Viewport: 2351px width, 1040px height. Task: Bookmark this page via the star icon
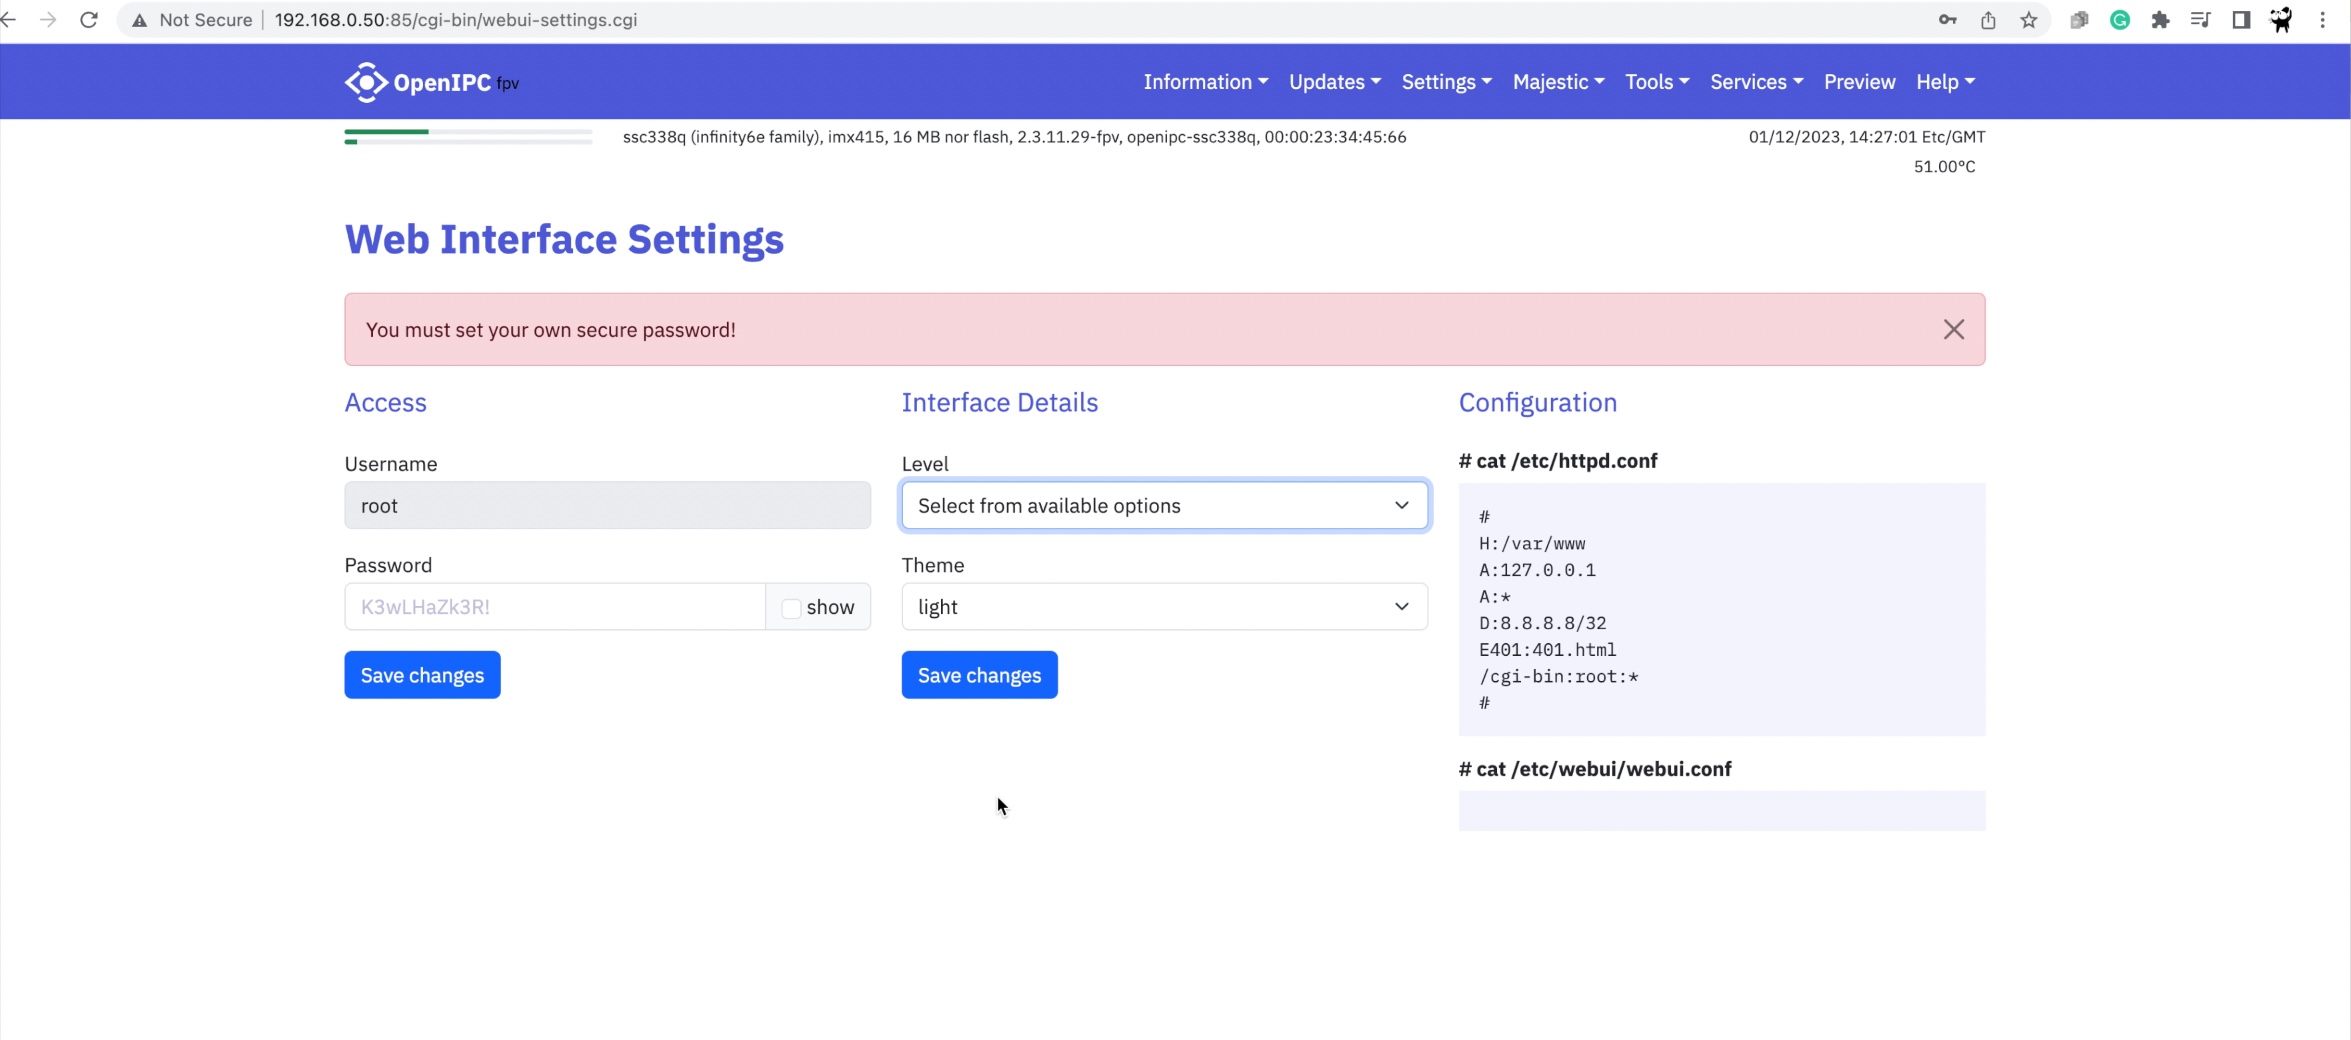tap(2027, 19)
